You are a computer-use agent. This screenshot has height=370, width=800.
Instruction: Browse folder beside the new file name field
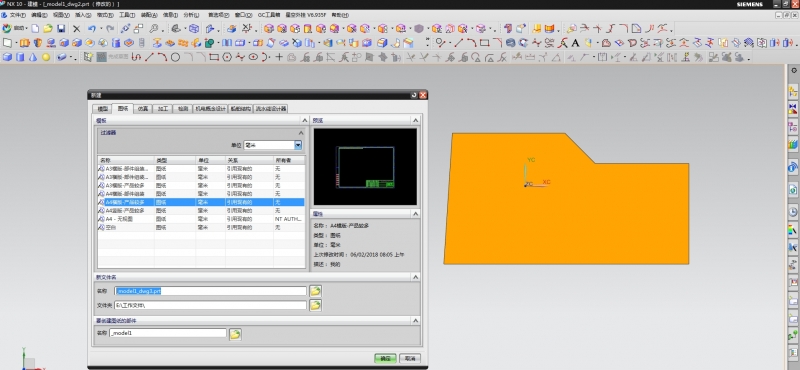tap(315, 291)
